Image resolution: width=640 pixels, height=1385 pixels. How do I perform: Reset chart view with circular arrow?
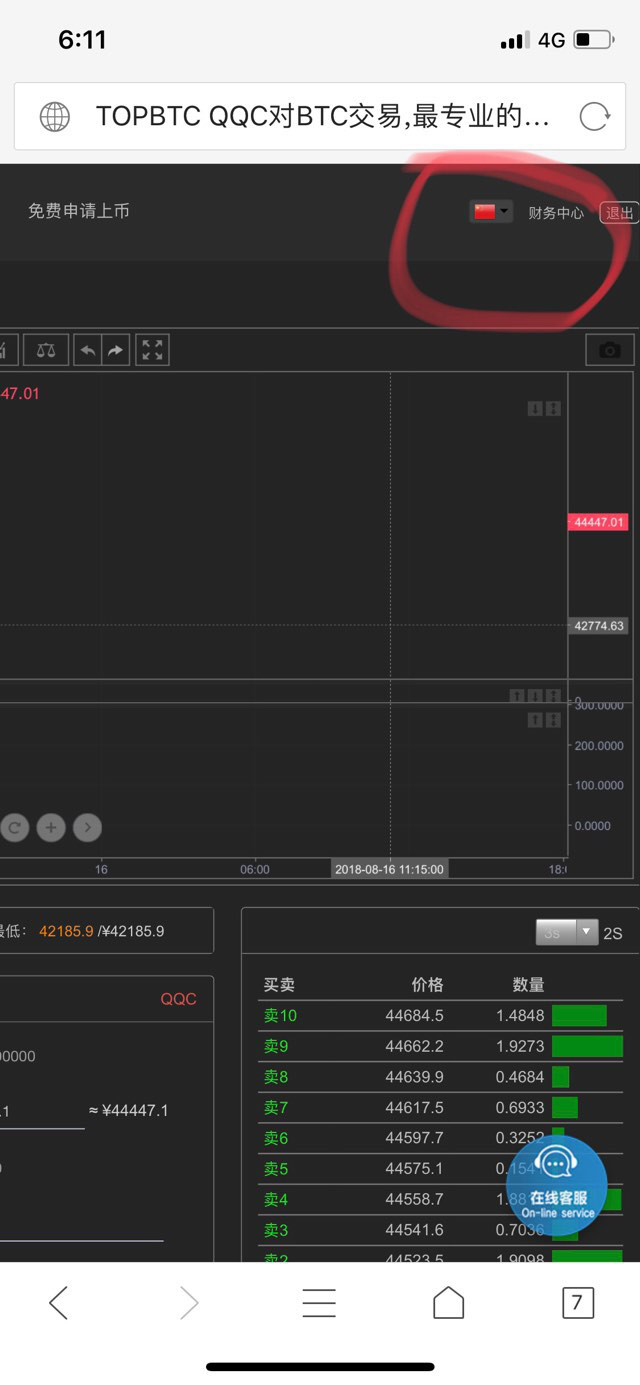coord(14,827)
